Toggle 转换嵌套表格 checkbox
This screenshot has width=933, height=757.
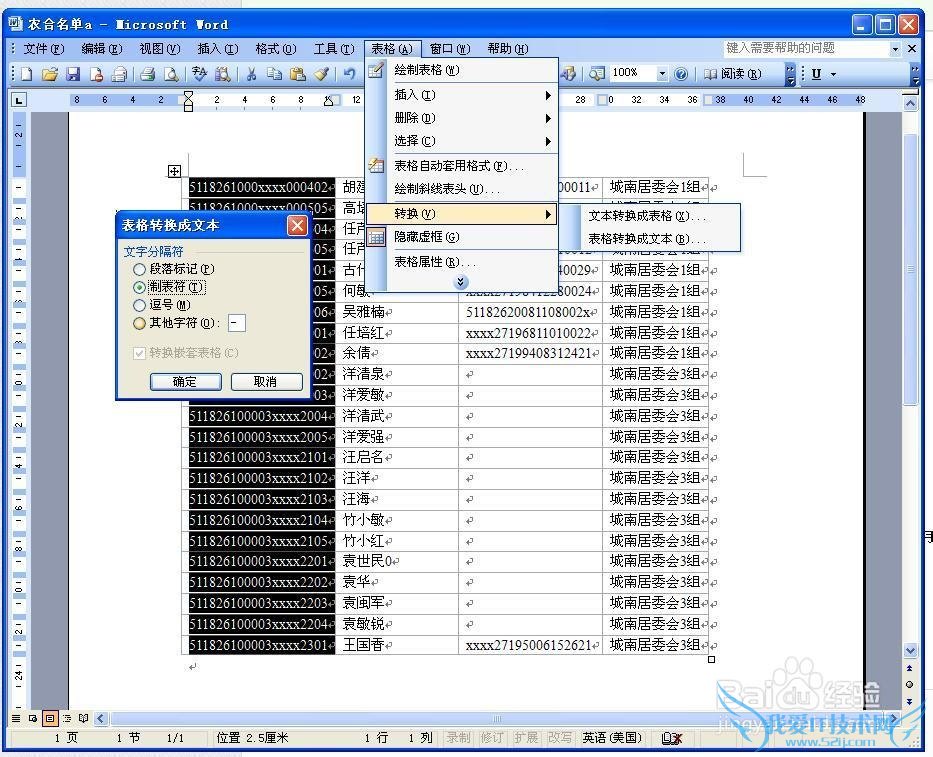click(x=139, y=354)
